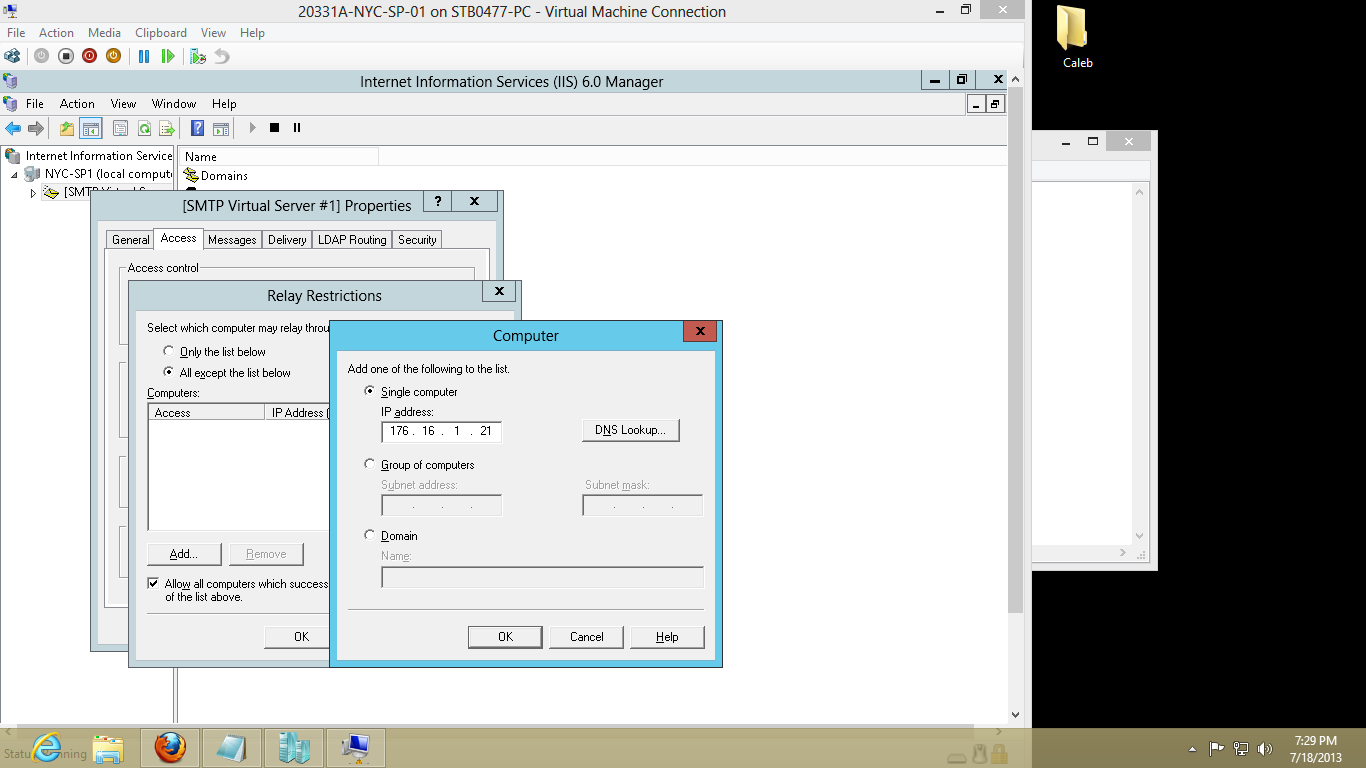Click the blue Help question mark icon

(198, 128)
